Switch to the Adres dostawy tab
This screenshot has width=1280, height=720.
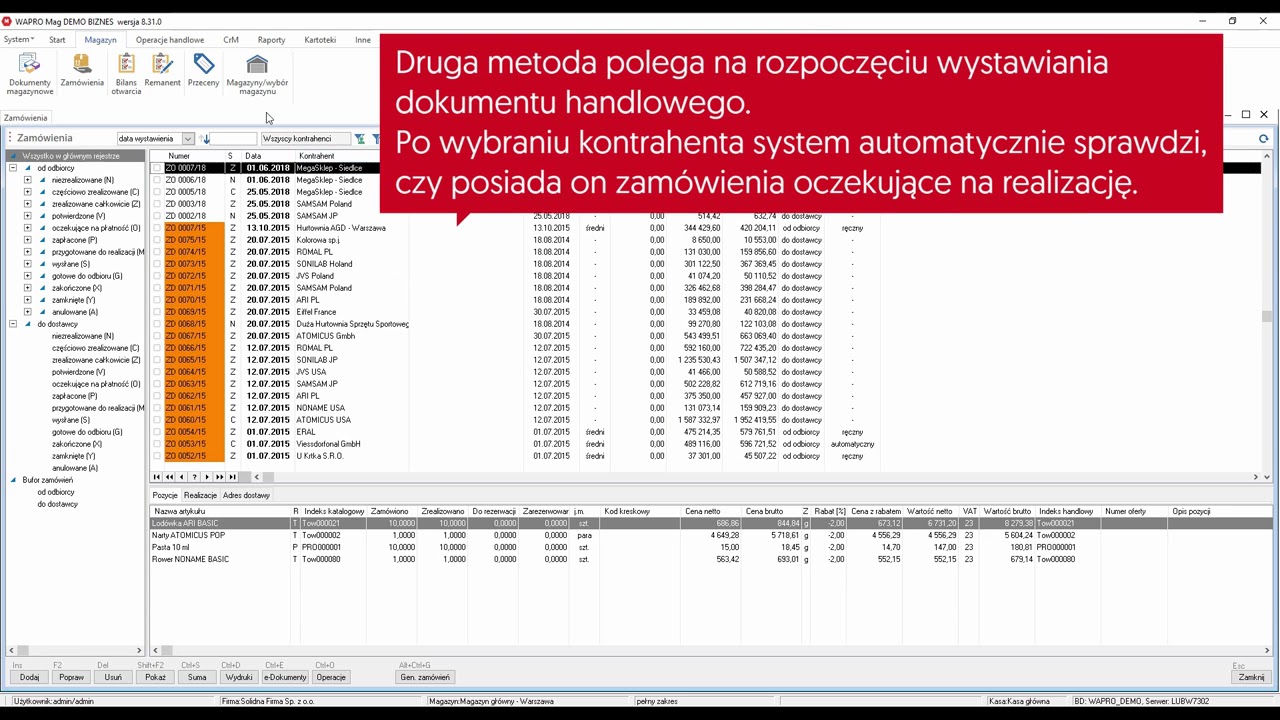click(246, 495)
